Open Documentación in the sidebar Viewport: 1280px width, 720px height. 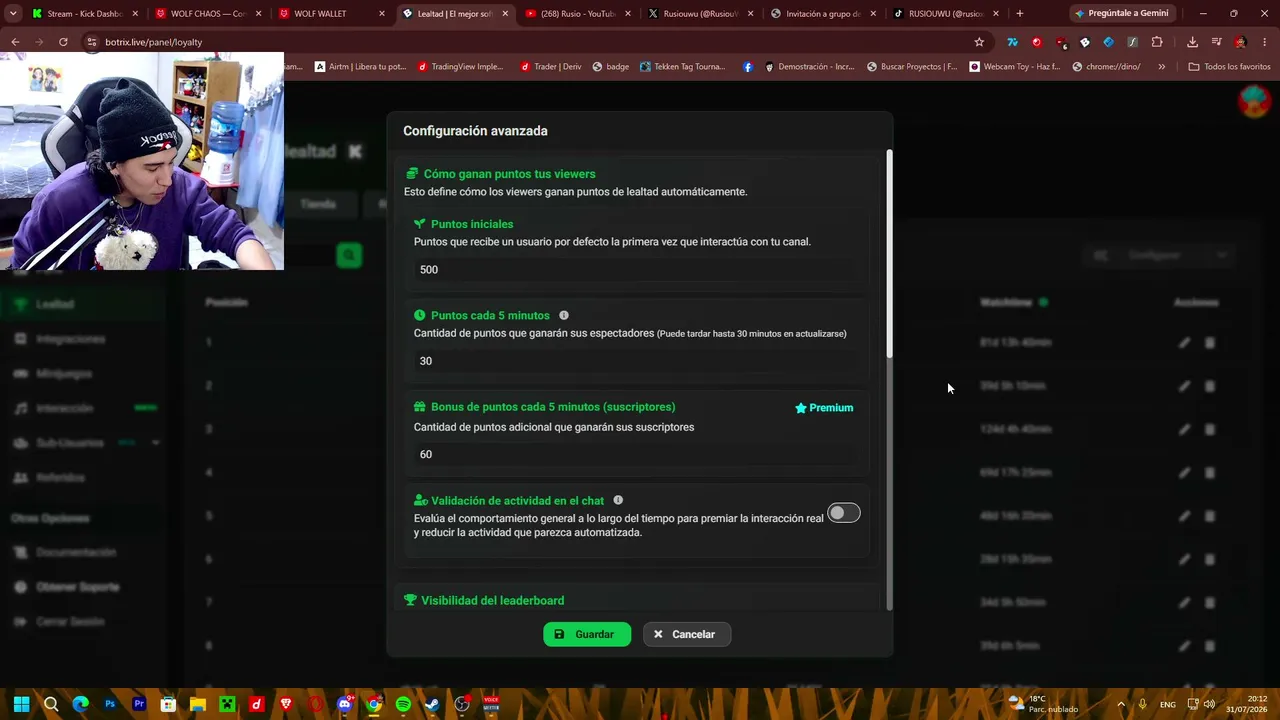[75, 552]
